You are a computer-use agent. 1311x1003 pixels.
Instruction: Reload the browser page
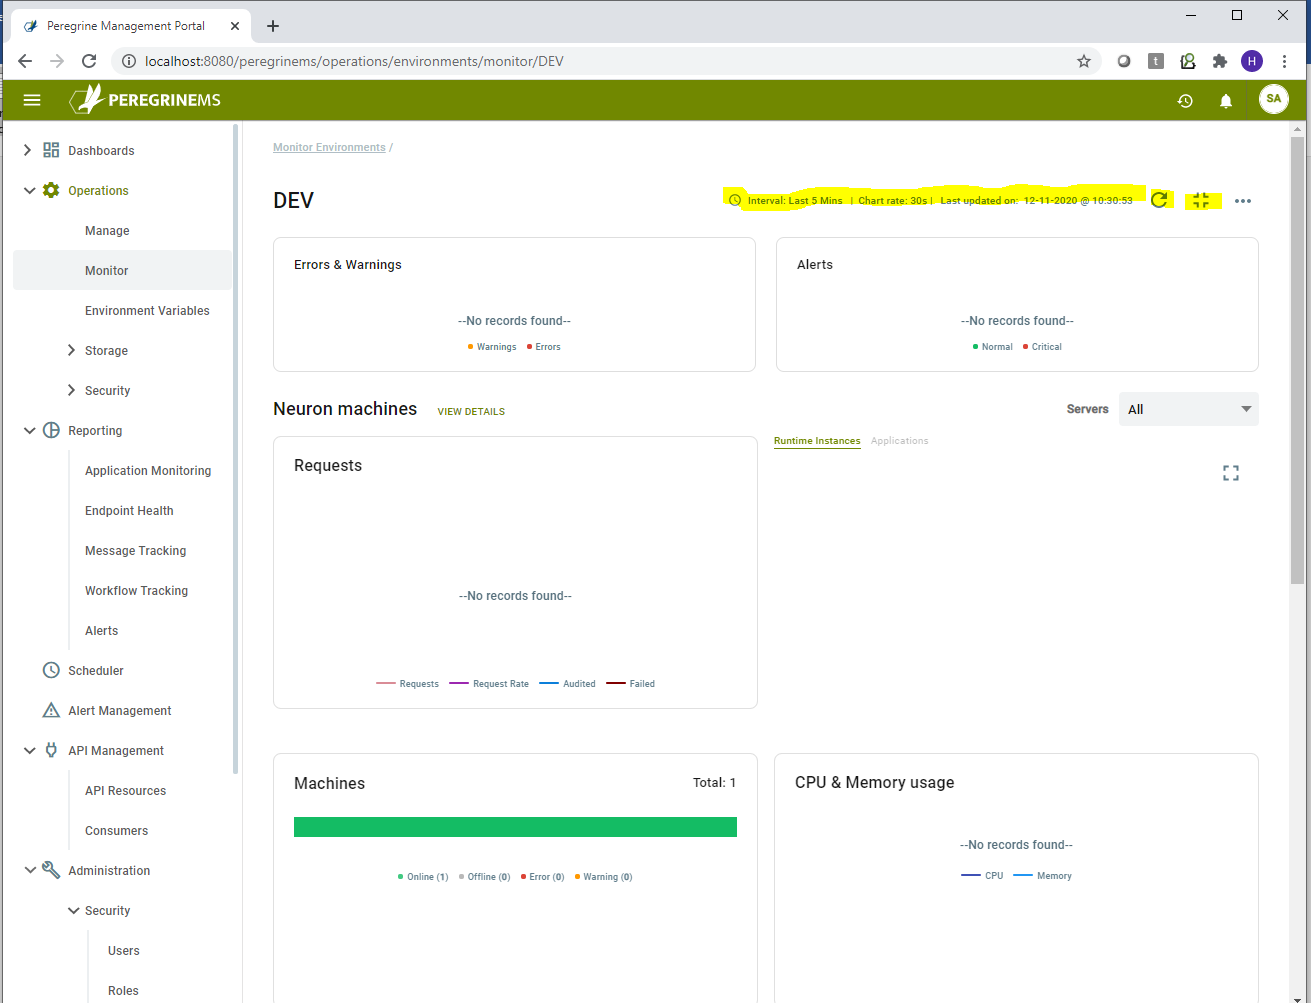89,61
